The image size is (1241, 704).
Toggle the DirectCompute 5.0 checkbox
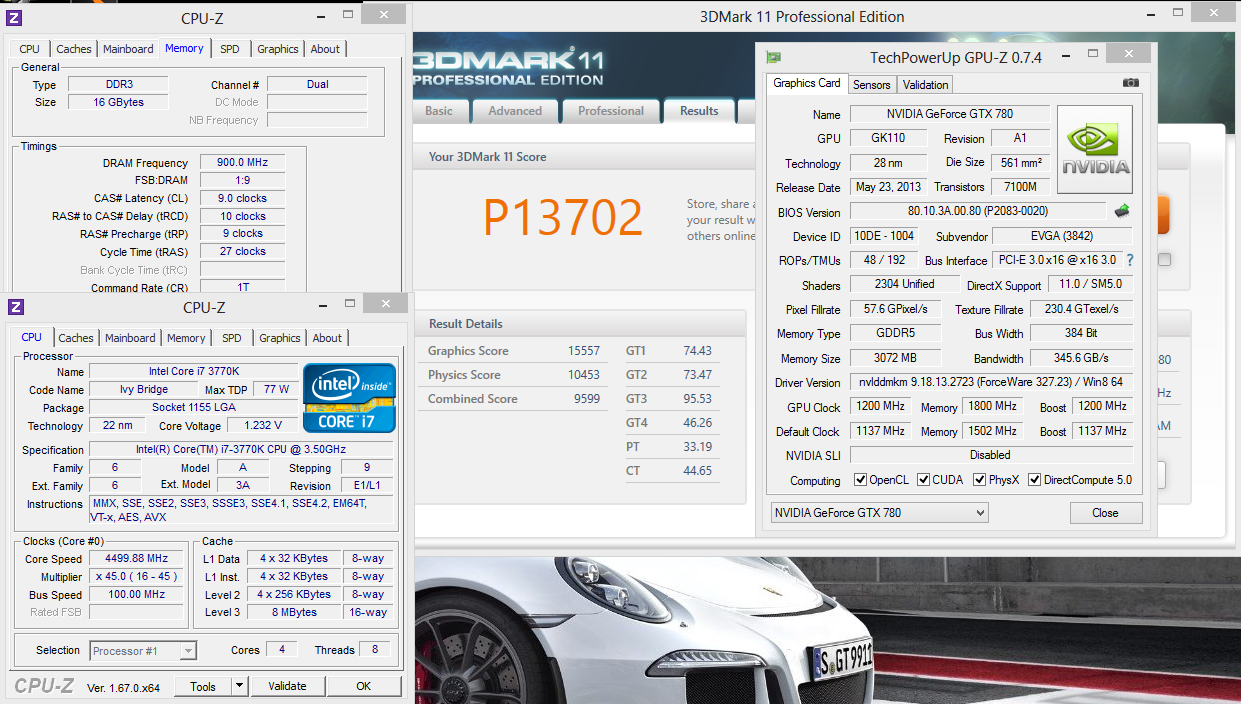[x=1035, y=480]
